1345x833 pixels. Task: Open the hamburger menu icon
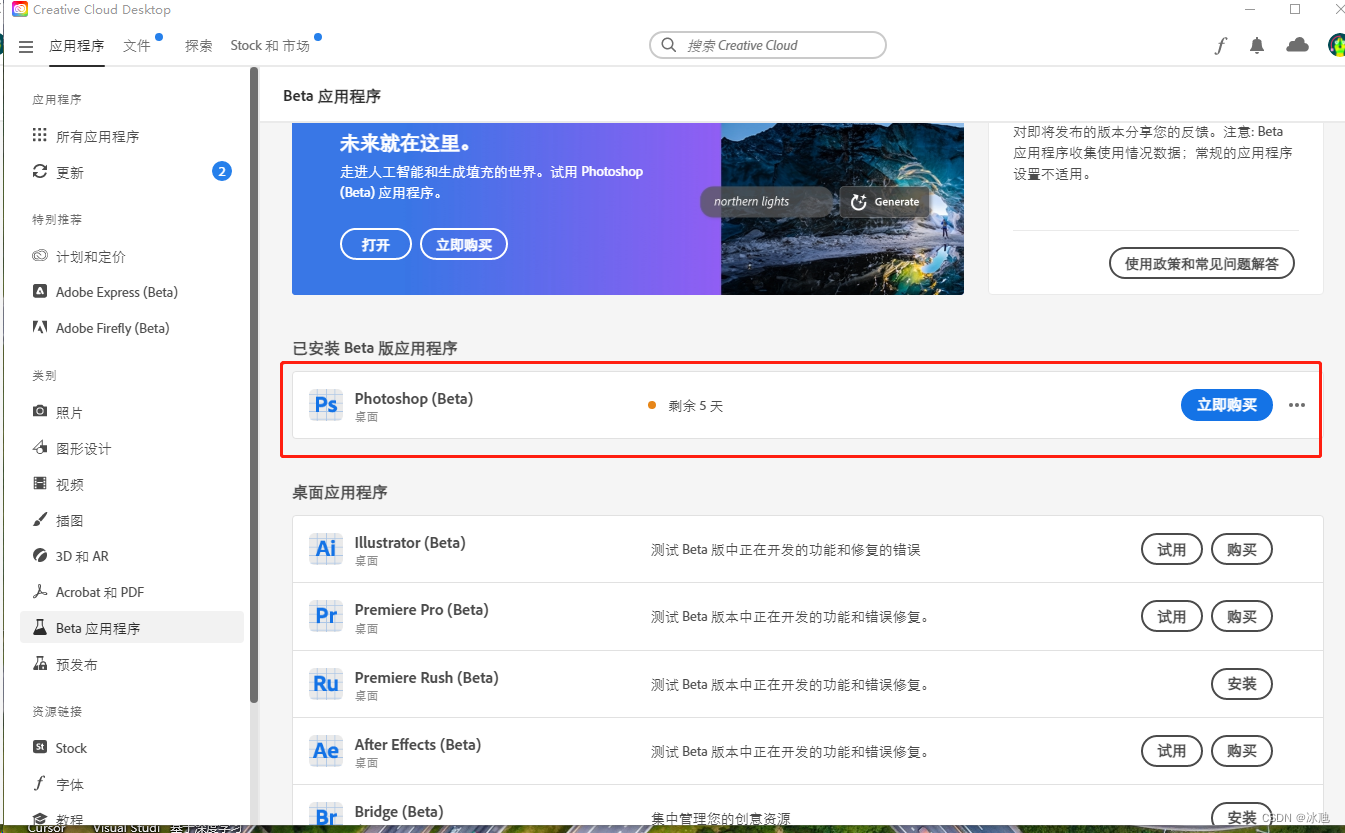(26, 47)
